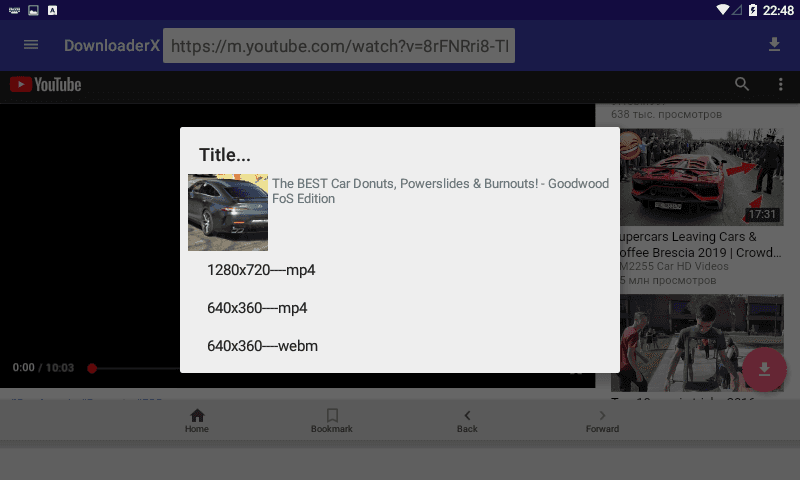Open Bookmark in bottom bar
Image resolution: width=800 pixels, height=480 pixels.
tap(332, 421)
